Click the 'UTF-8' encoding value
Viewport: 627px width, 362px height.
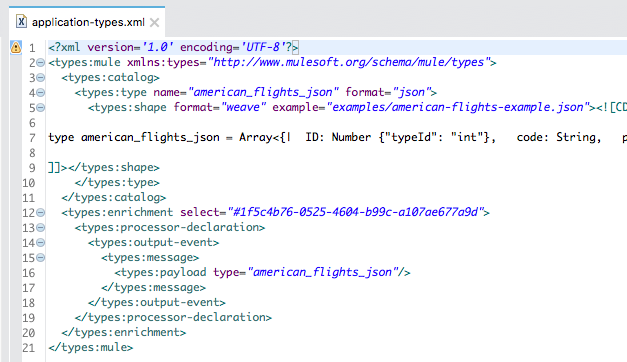coord(263,47)
